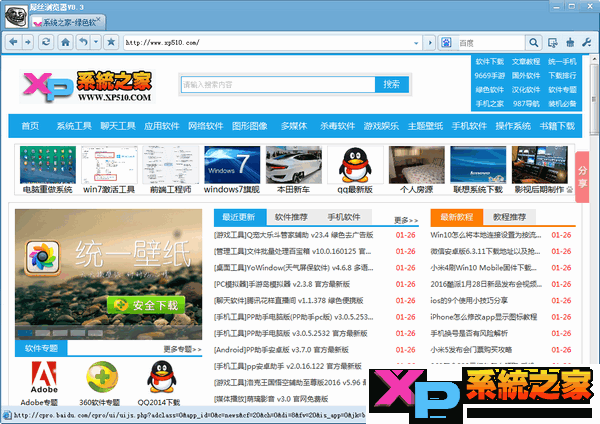Click the status bar page icon
The height and width of the screenshot is (424, 600).
7,416
